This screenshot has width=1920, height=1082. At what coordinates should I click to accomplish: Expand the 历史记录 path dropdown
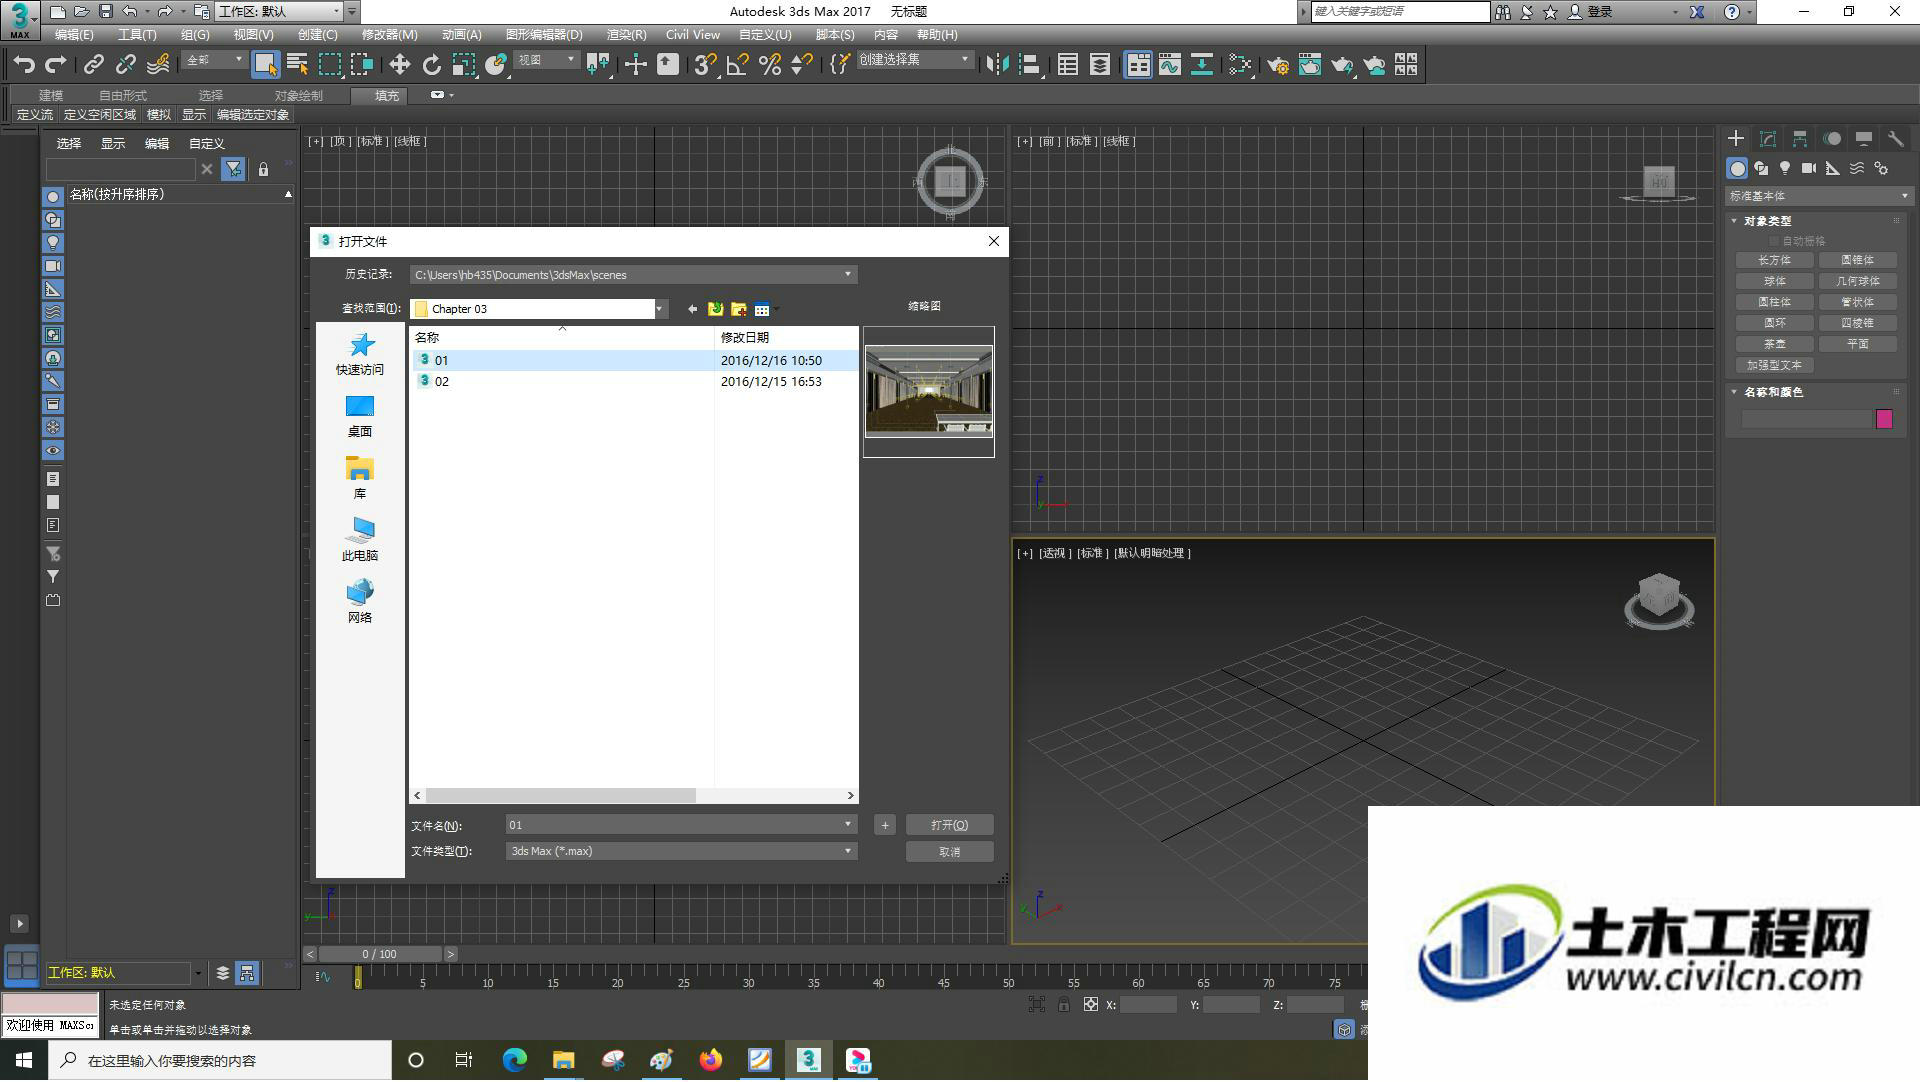pyautogui.click(x=848, y=275)
